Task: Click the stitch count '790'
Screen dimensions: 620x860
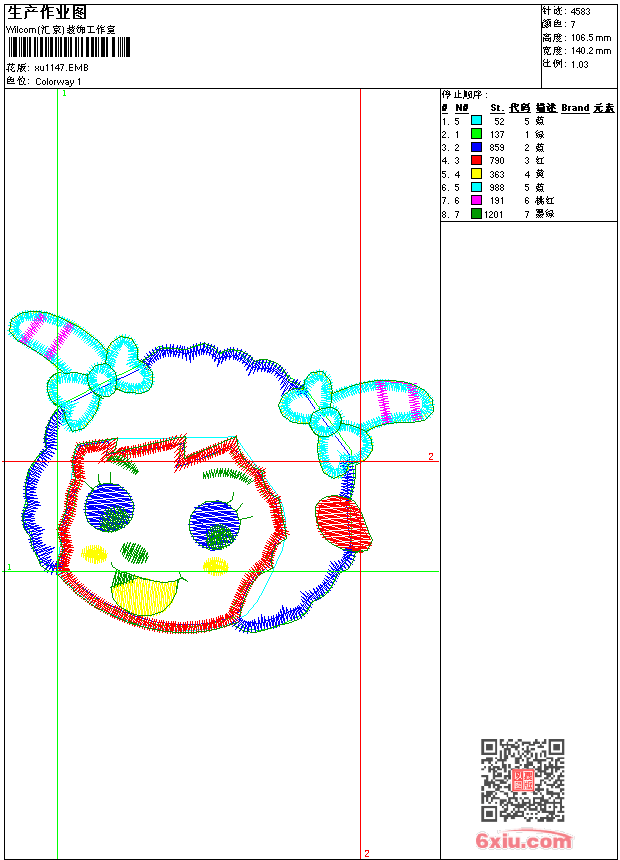Action: (x=497, y=161)
